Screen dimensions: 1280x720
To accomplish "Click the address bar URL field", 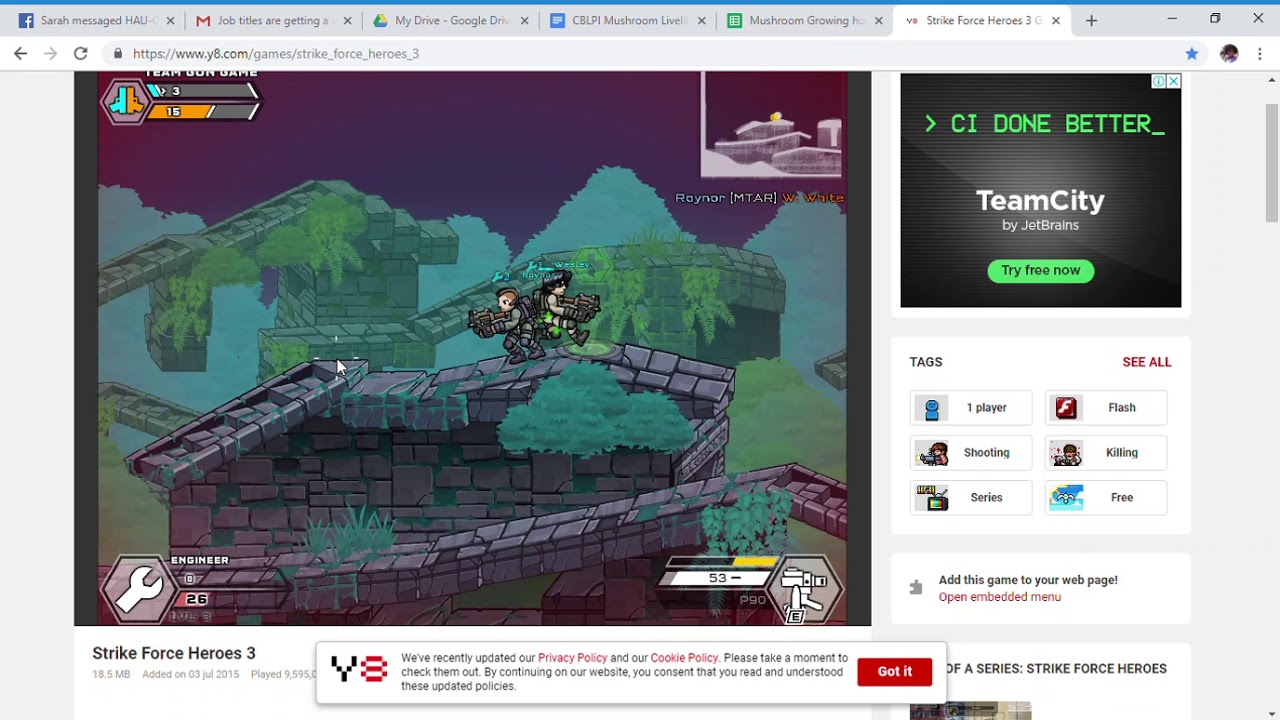I will point(640,54).
